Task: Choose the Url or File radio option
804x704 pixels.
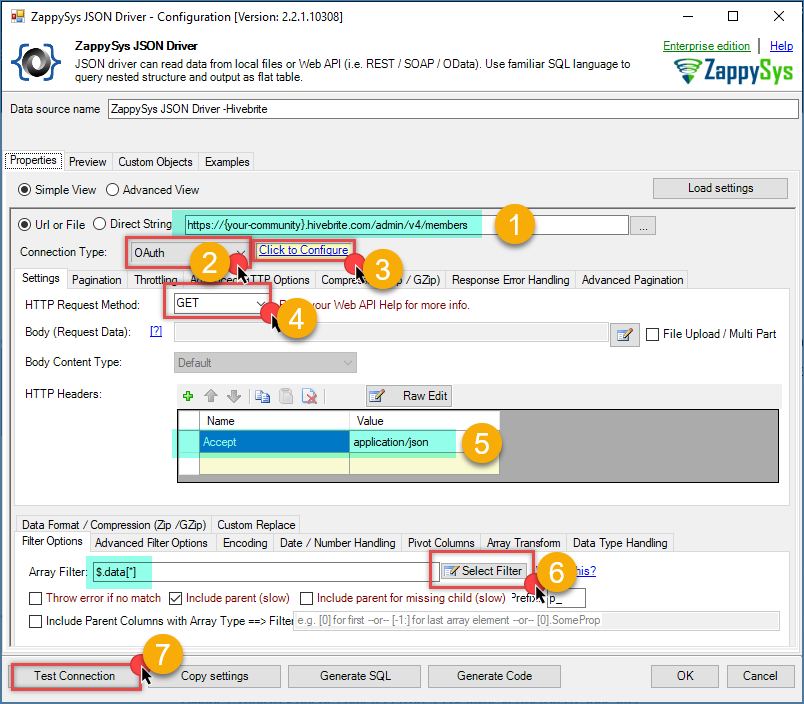Action: [24, 225]
